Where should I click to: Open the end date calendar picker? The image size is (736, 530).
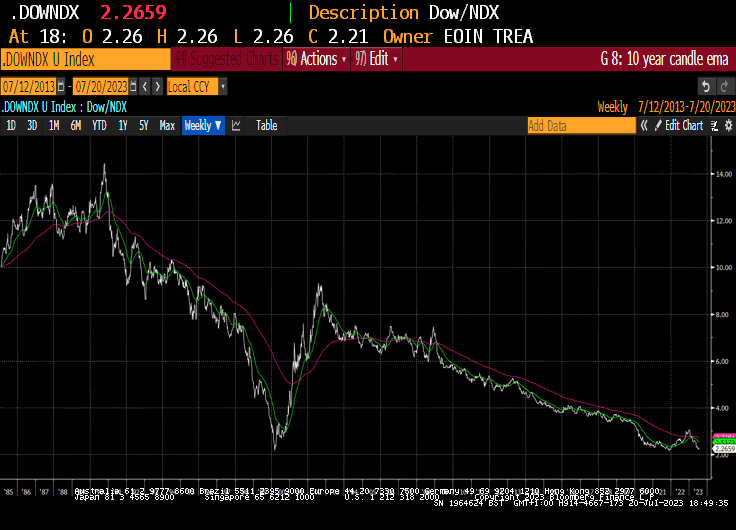pos(133,86)
